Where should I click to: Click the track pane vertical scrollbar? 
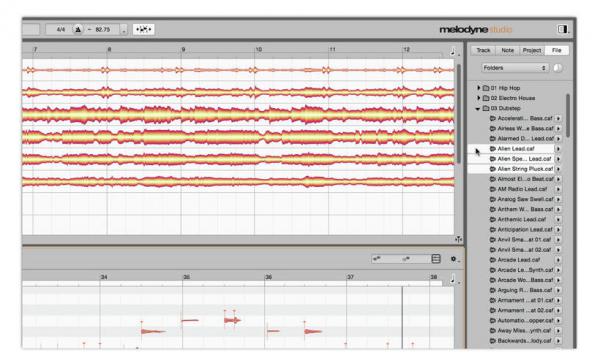[459, 114]
